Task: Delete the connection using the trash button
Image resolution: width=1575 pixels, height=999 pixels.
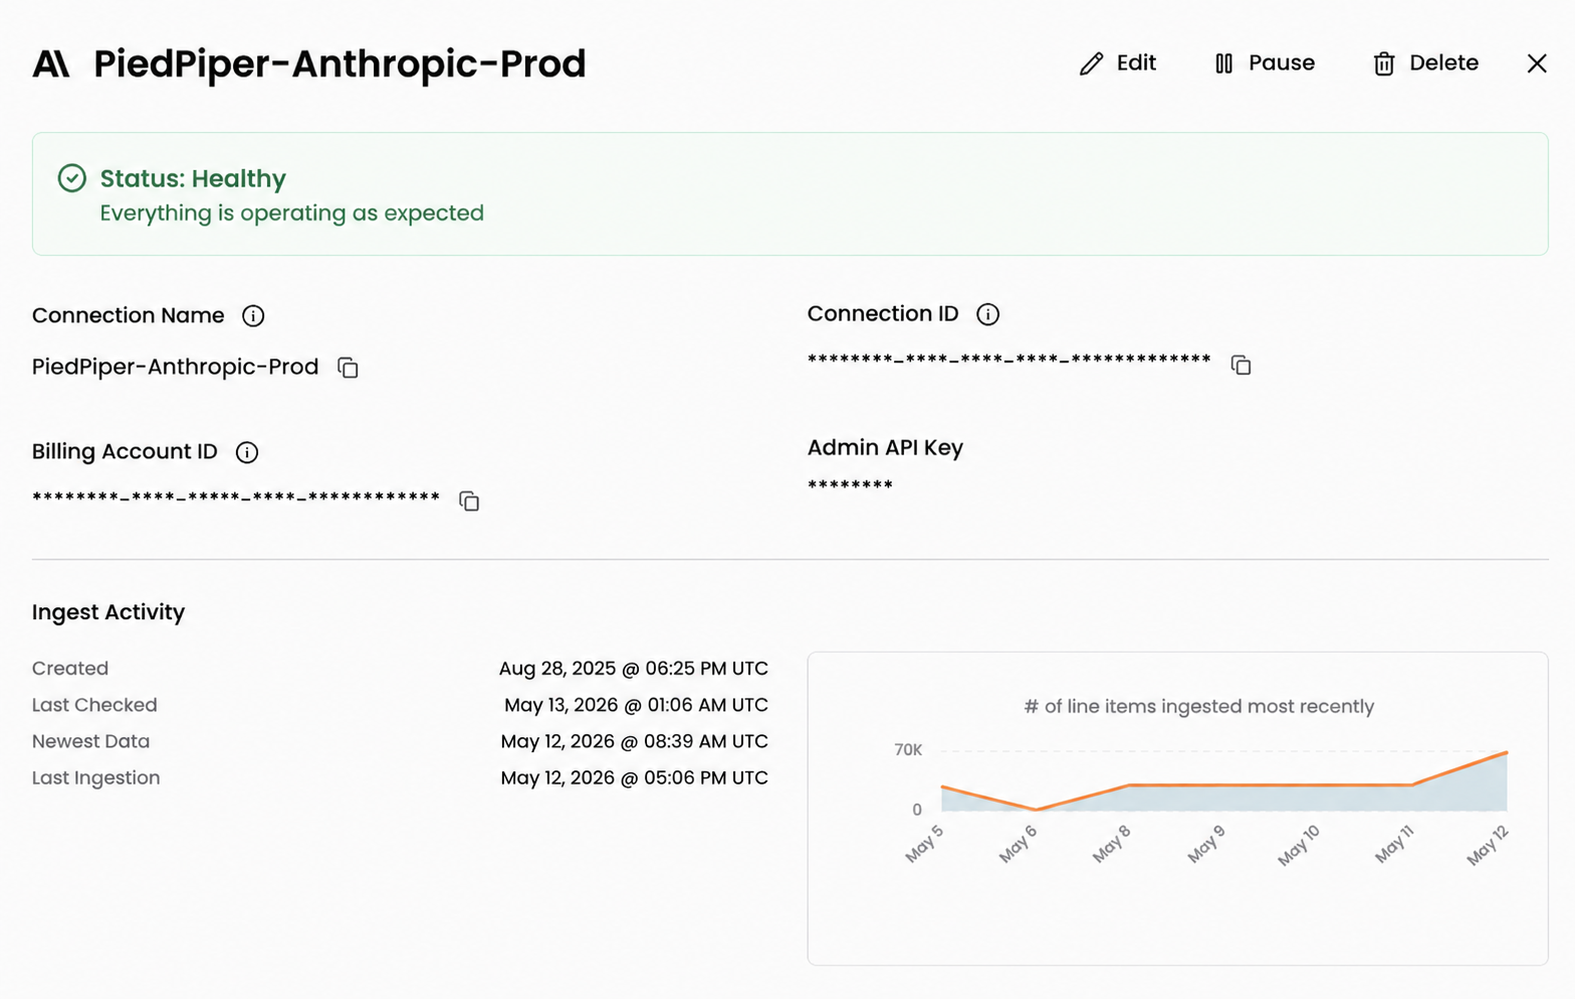Action: pos(1425,63)
